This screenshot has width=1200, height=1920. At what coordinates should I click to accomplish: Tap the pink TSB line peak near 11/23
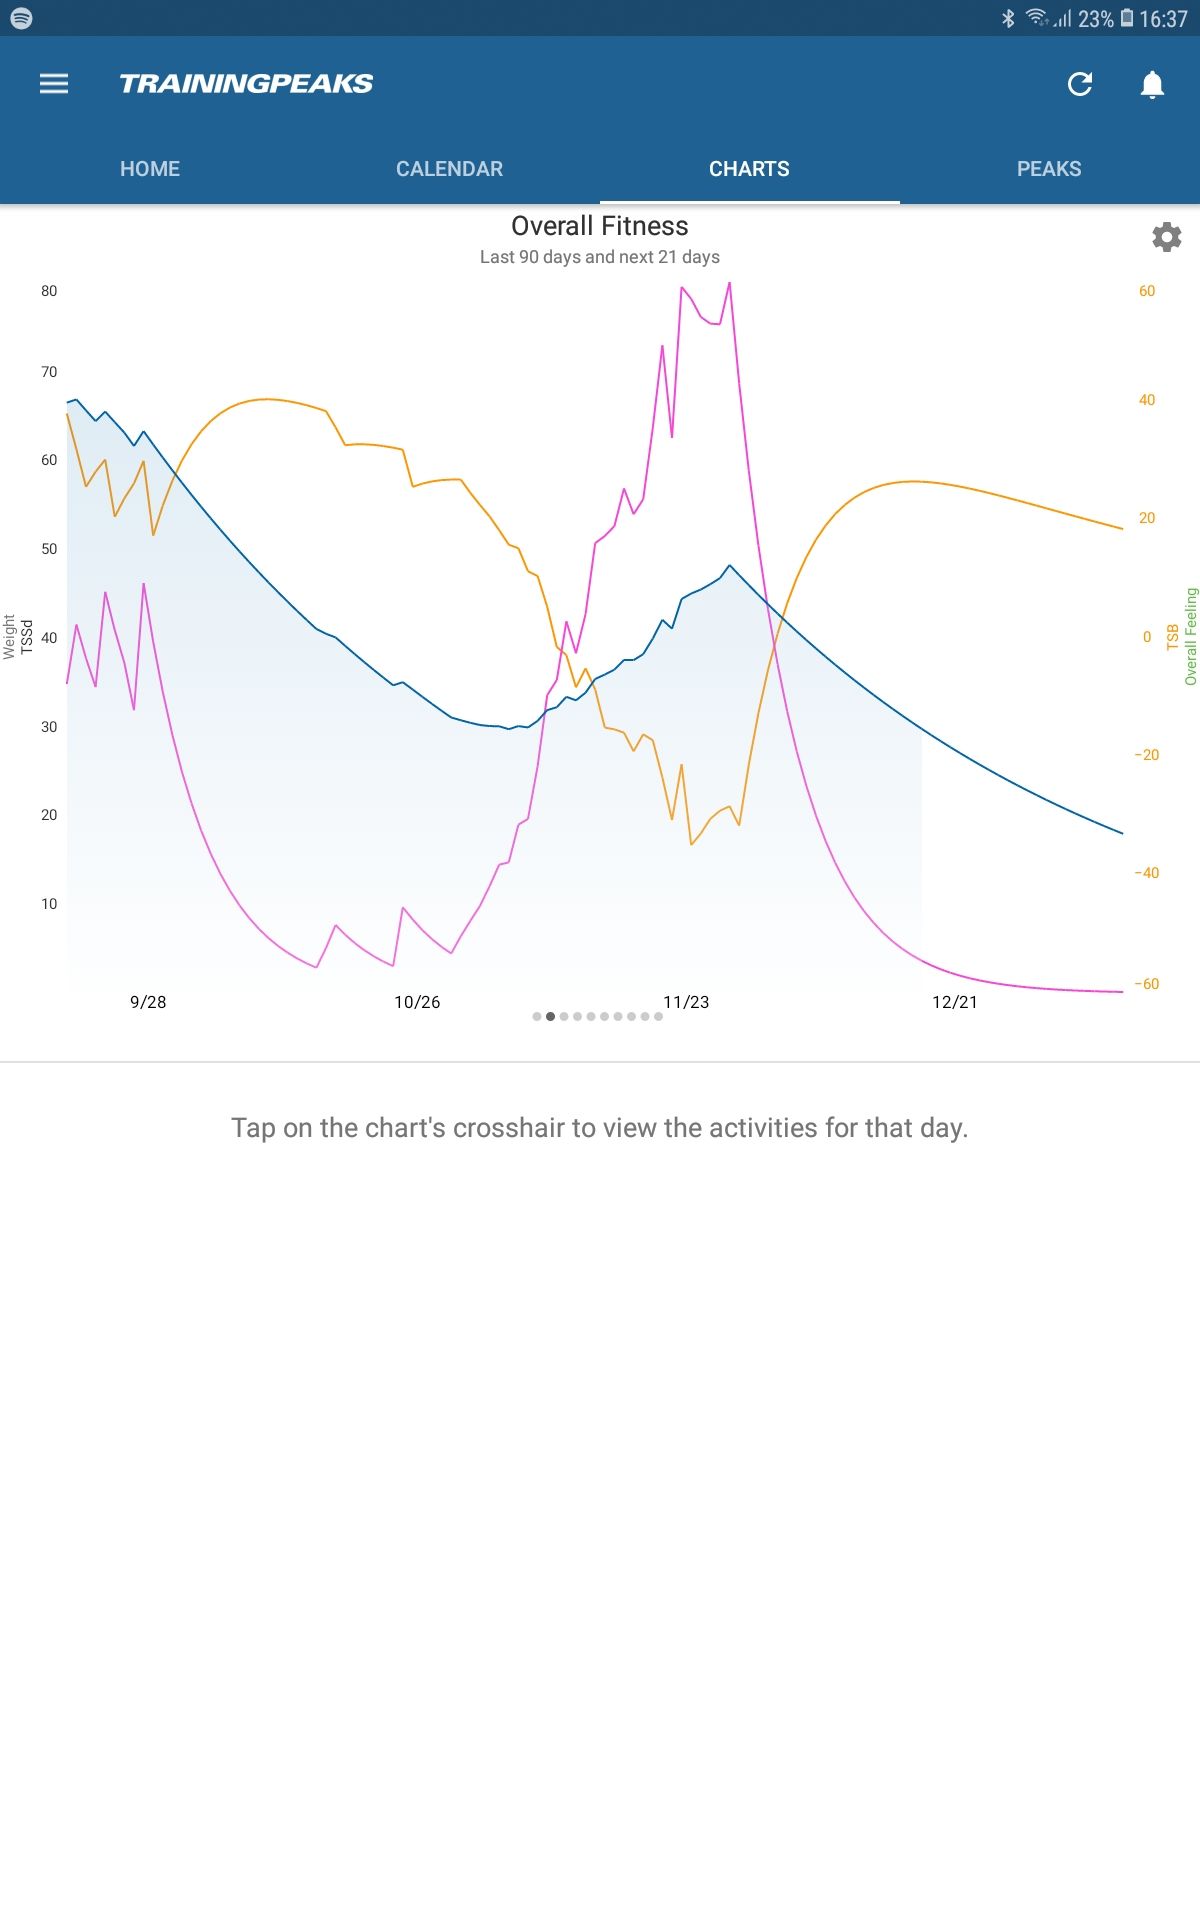(728, 285)
